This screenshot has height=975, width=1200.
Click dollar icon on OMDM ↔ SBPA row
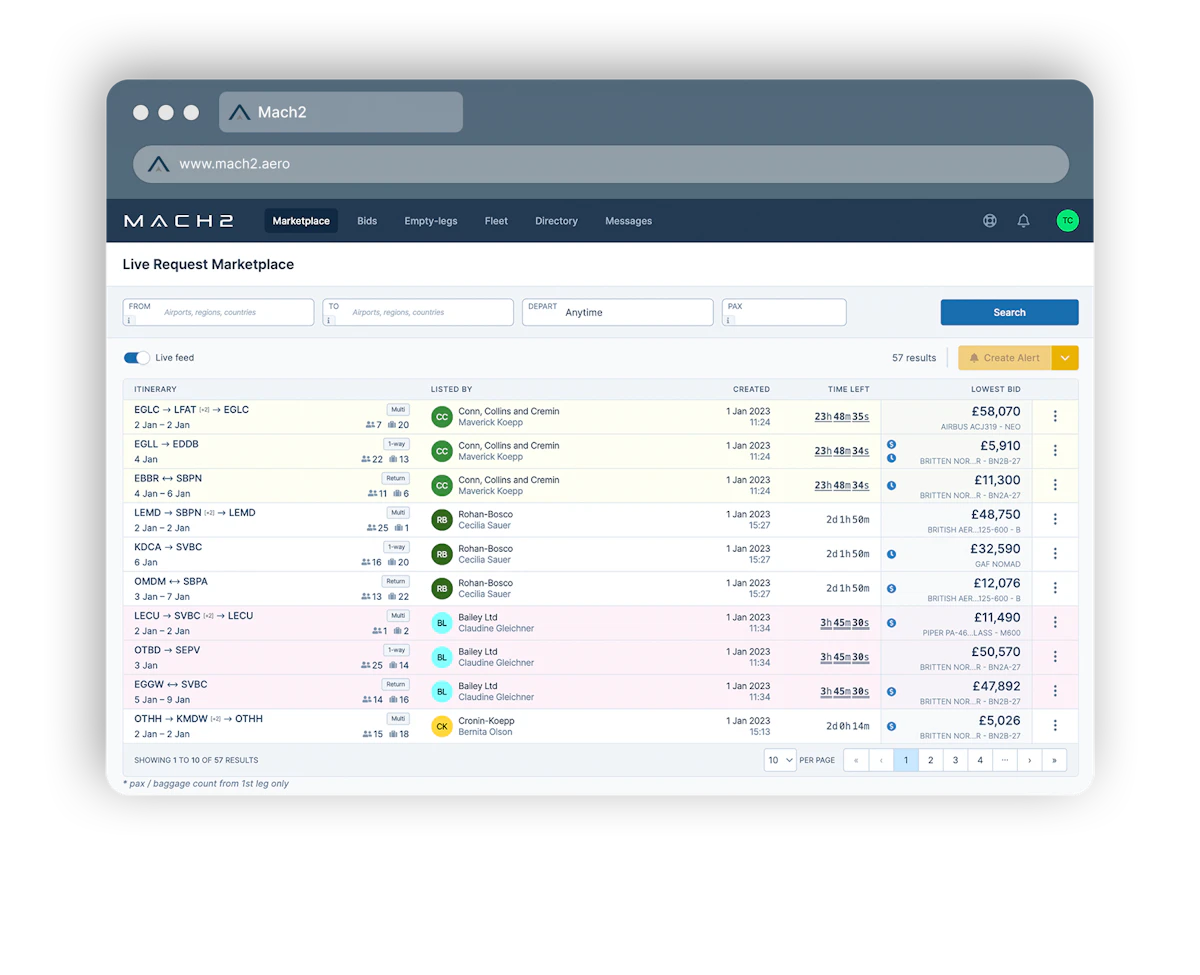[891, 589]
